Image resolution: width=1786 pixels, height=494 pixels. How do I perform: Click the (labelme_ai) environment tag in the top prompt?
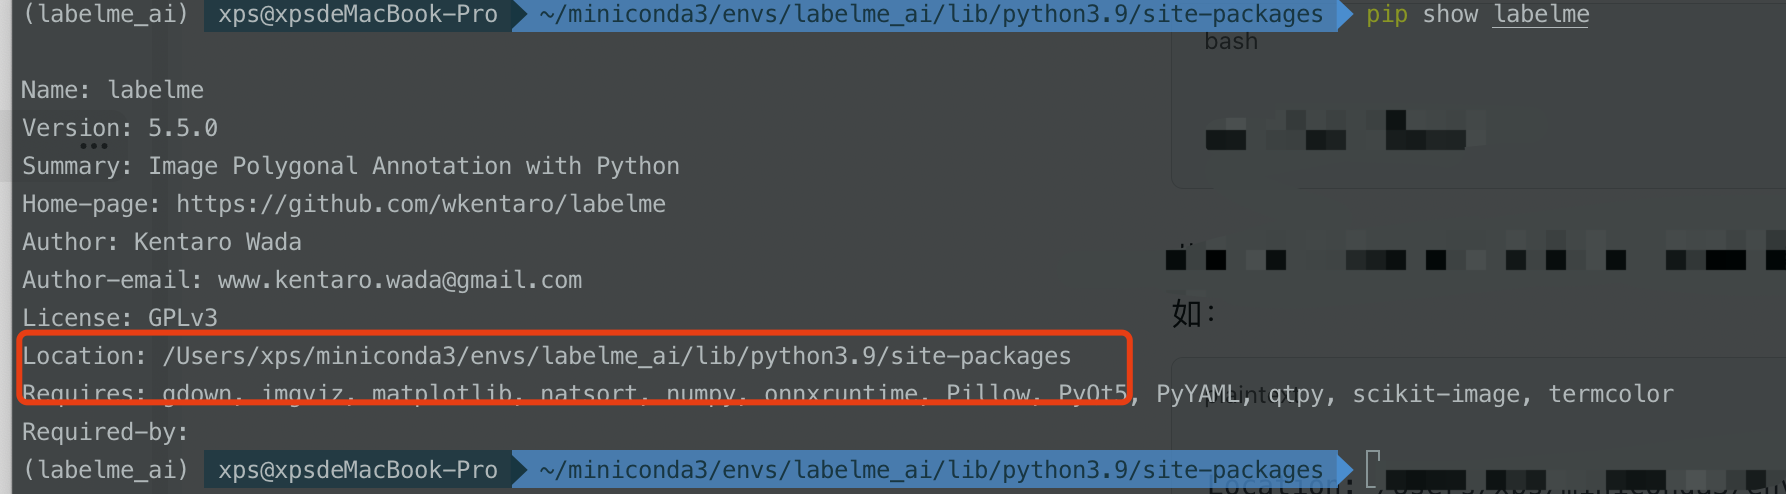coord(105,15)
